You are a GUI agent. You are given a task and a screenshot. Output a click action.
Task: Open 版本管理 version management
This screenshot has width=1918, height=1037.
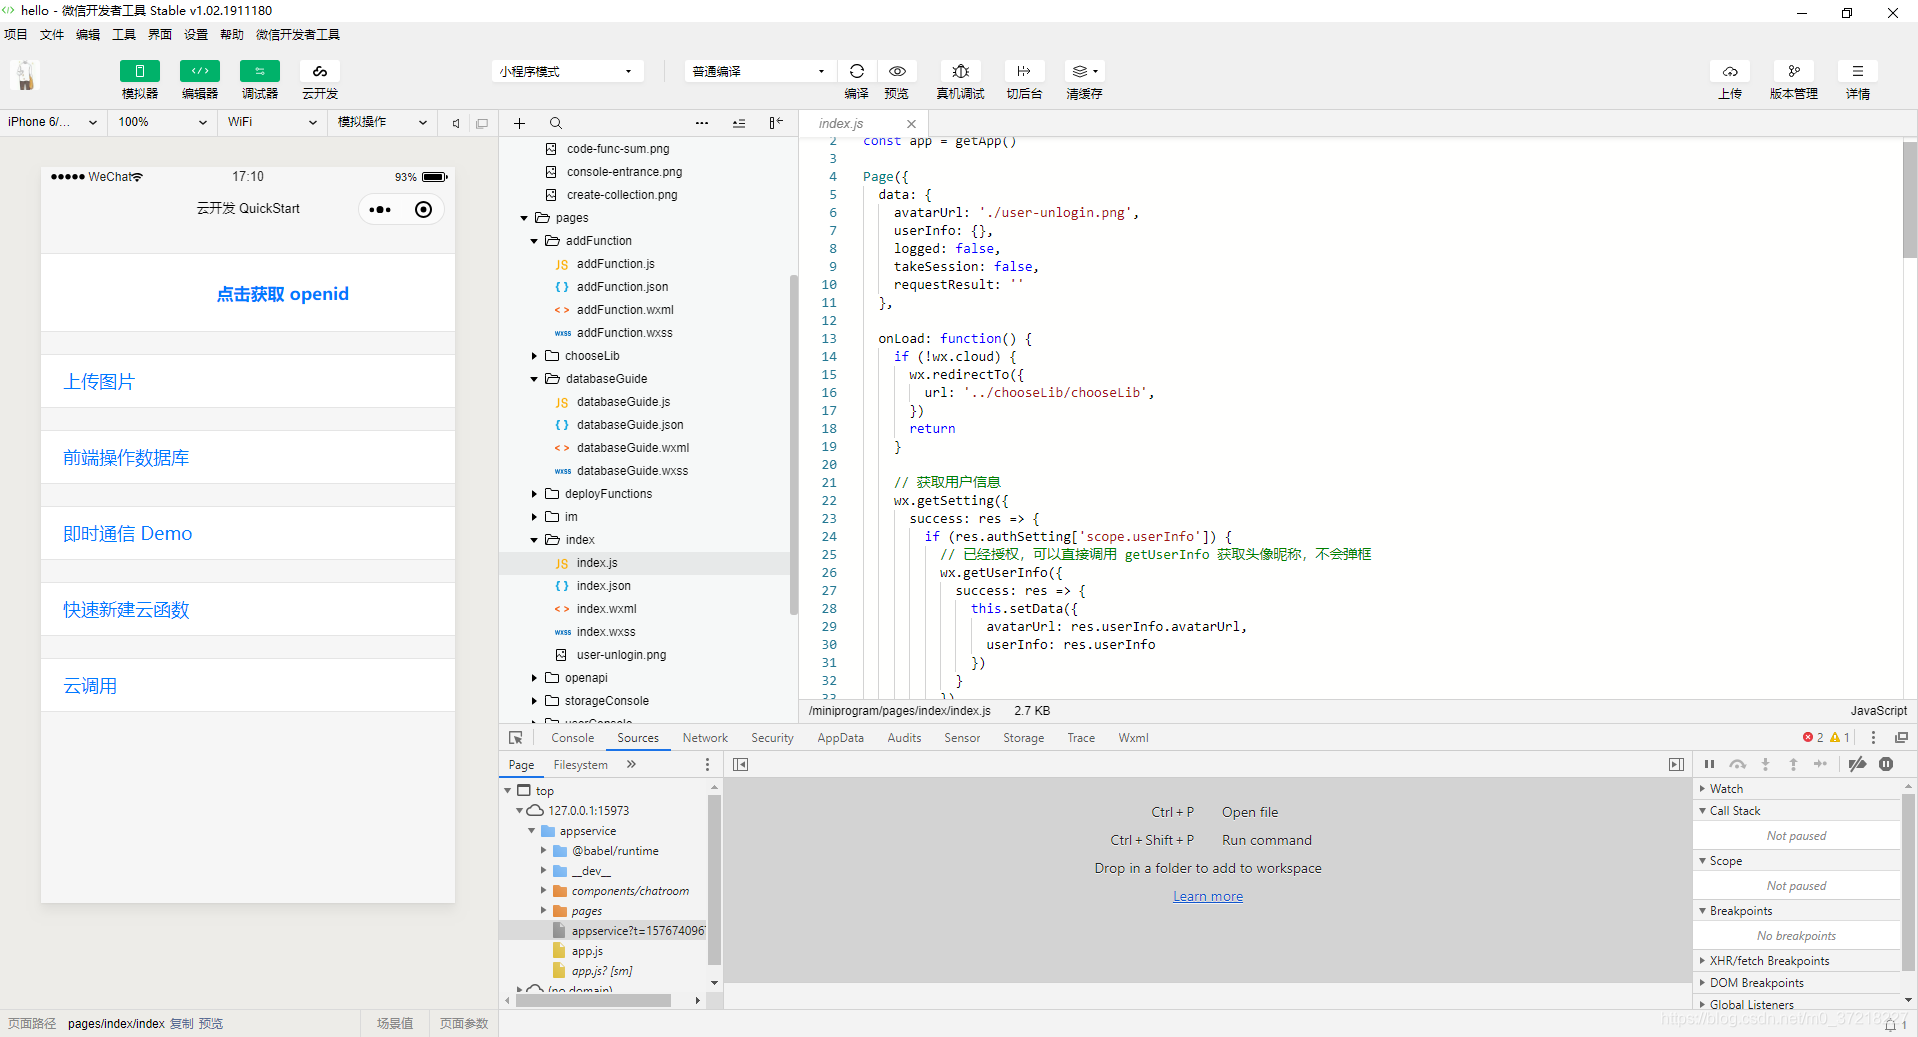click(1794, 71)
